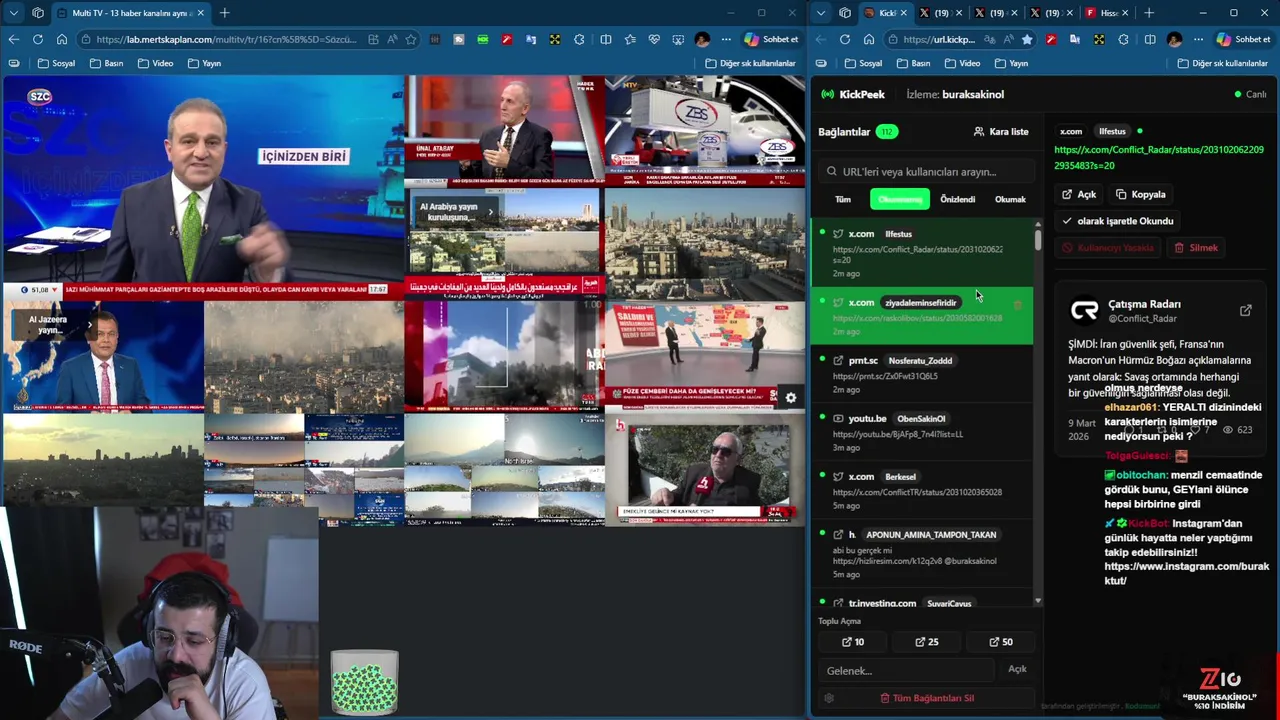Image resolution: width=1280 pixels, height=720 pixels.
Task: Bulk open 50 links
Action: click(1001, 642)
